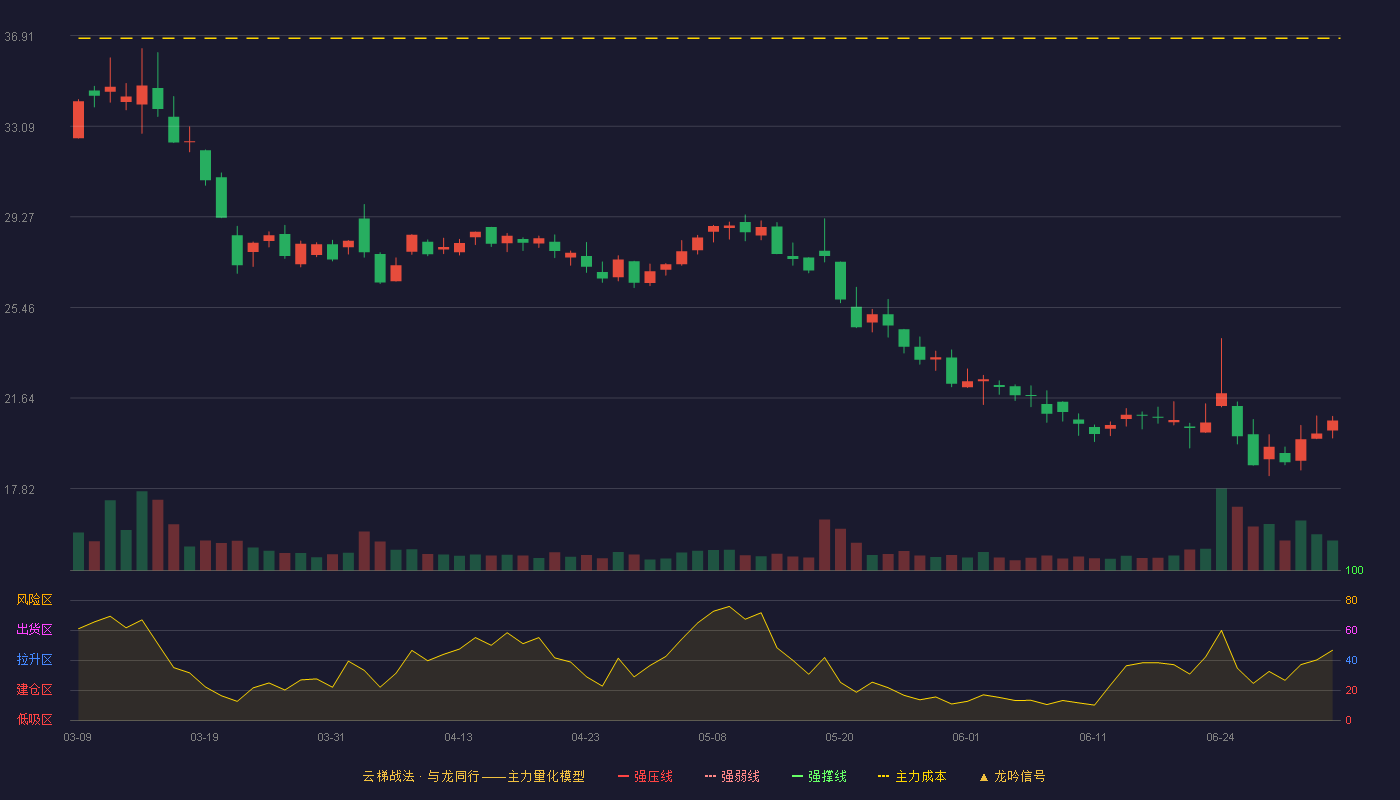Screen dimensions: 1400x800
Task: Toggle the 强弱线 legend item
Action: 732,776
